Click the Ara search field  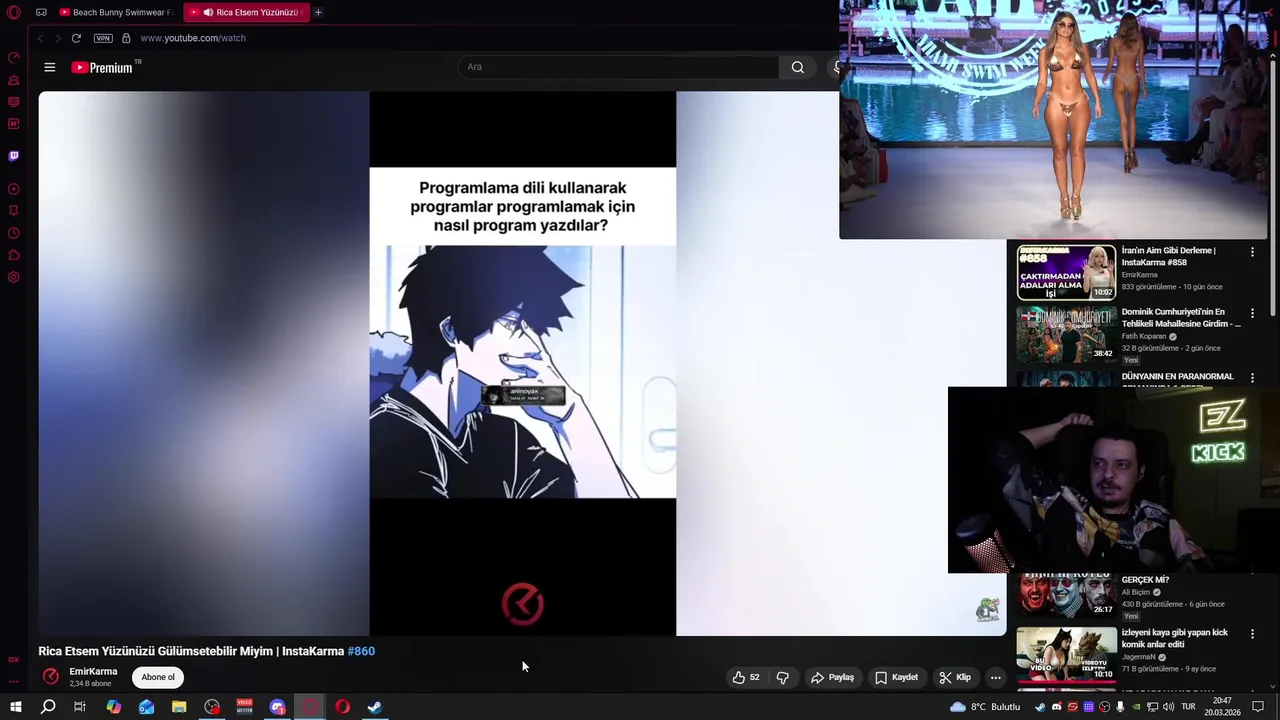618,67
